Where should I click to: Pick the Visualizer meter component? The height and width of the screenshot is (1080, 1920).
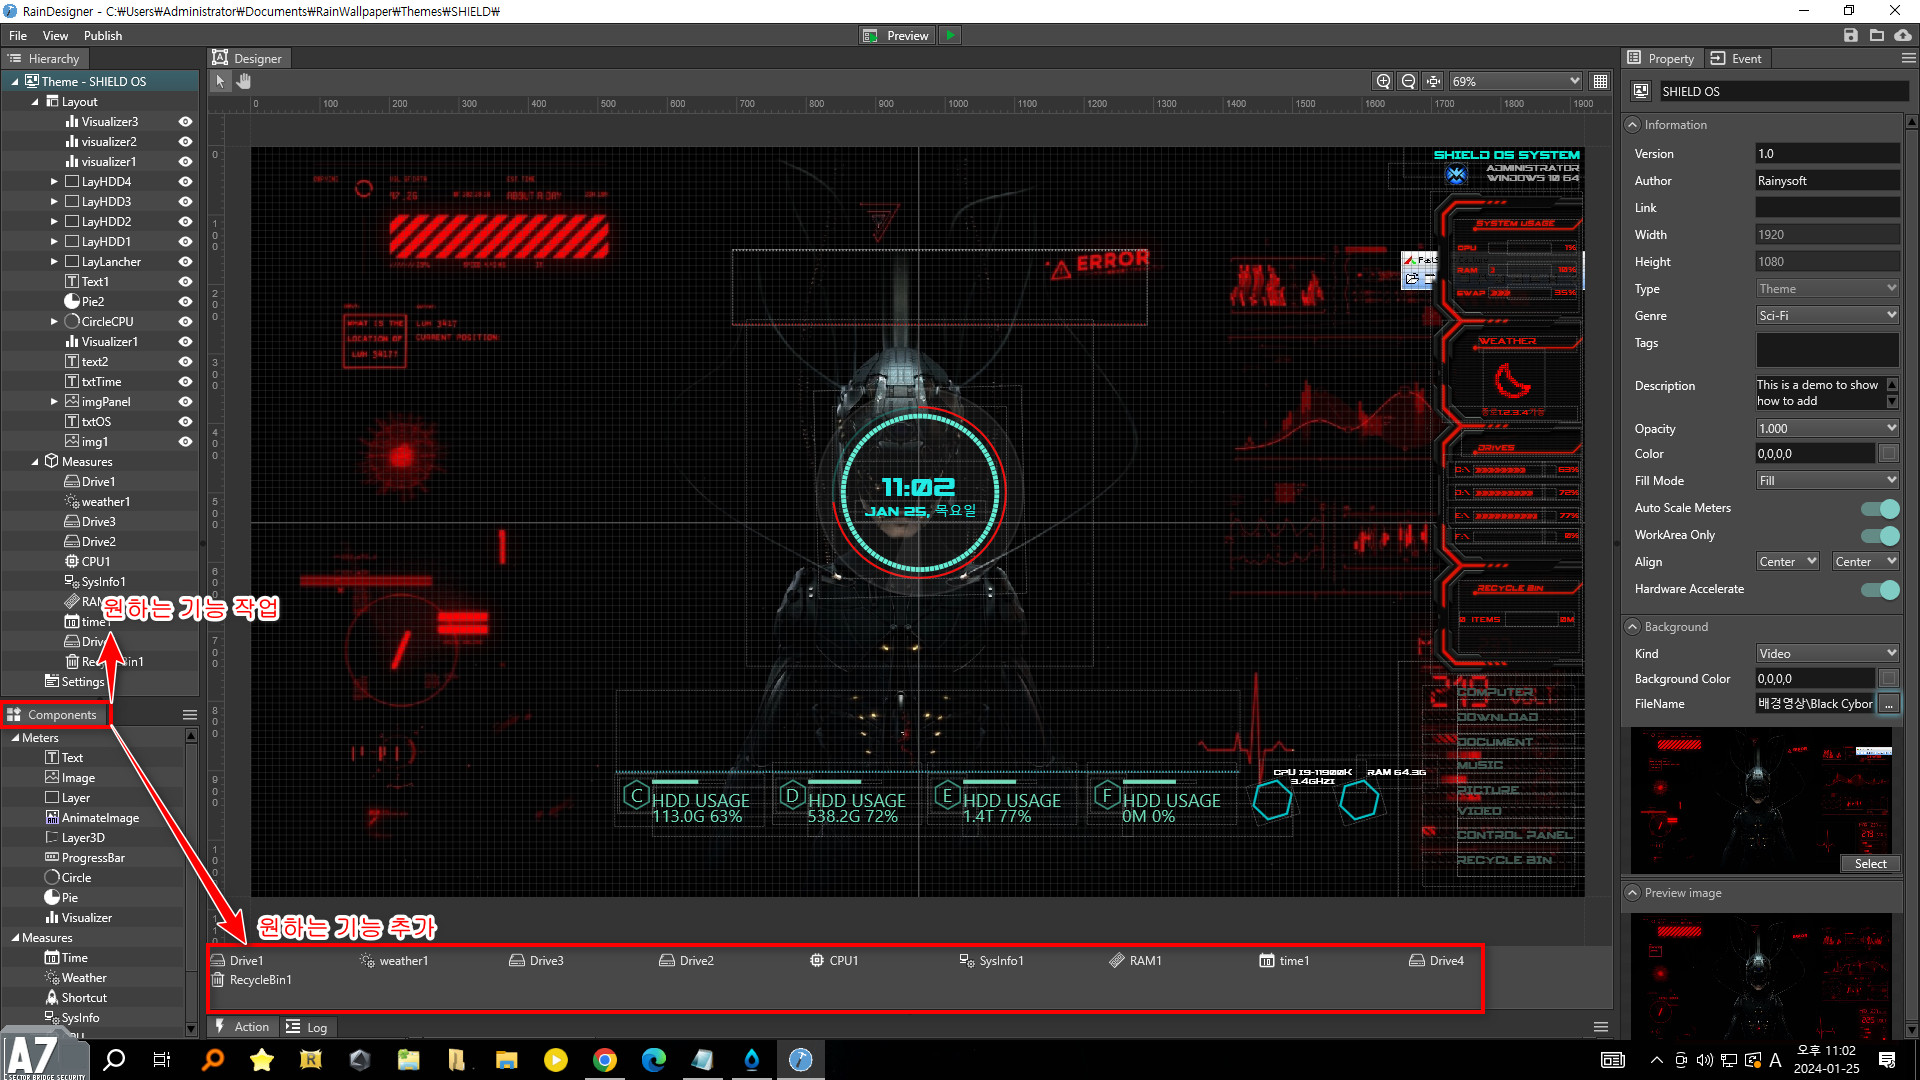pyautogui.click(x=78, y=917)
